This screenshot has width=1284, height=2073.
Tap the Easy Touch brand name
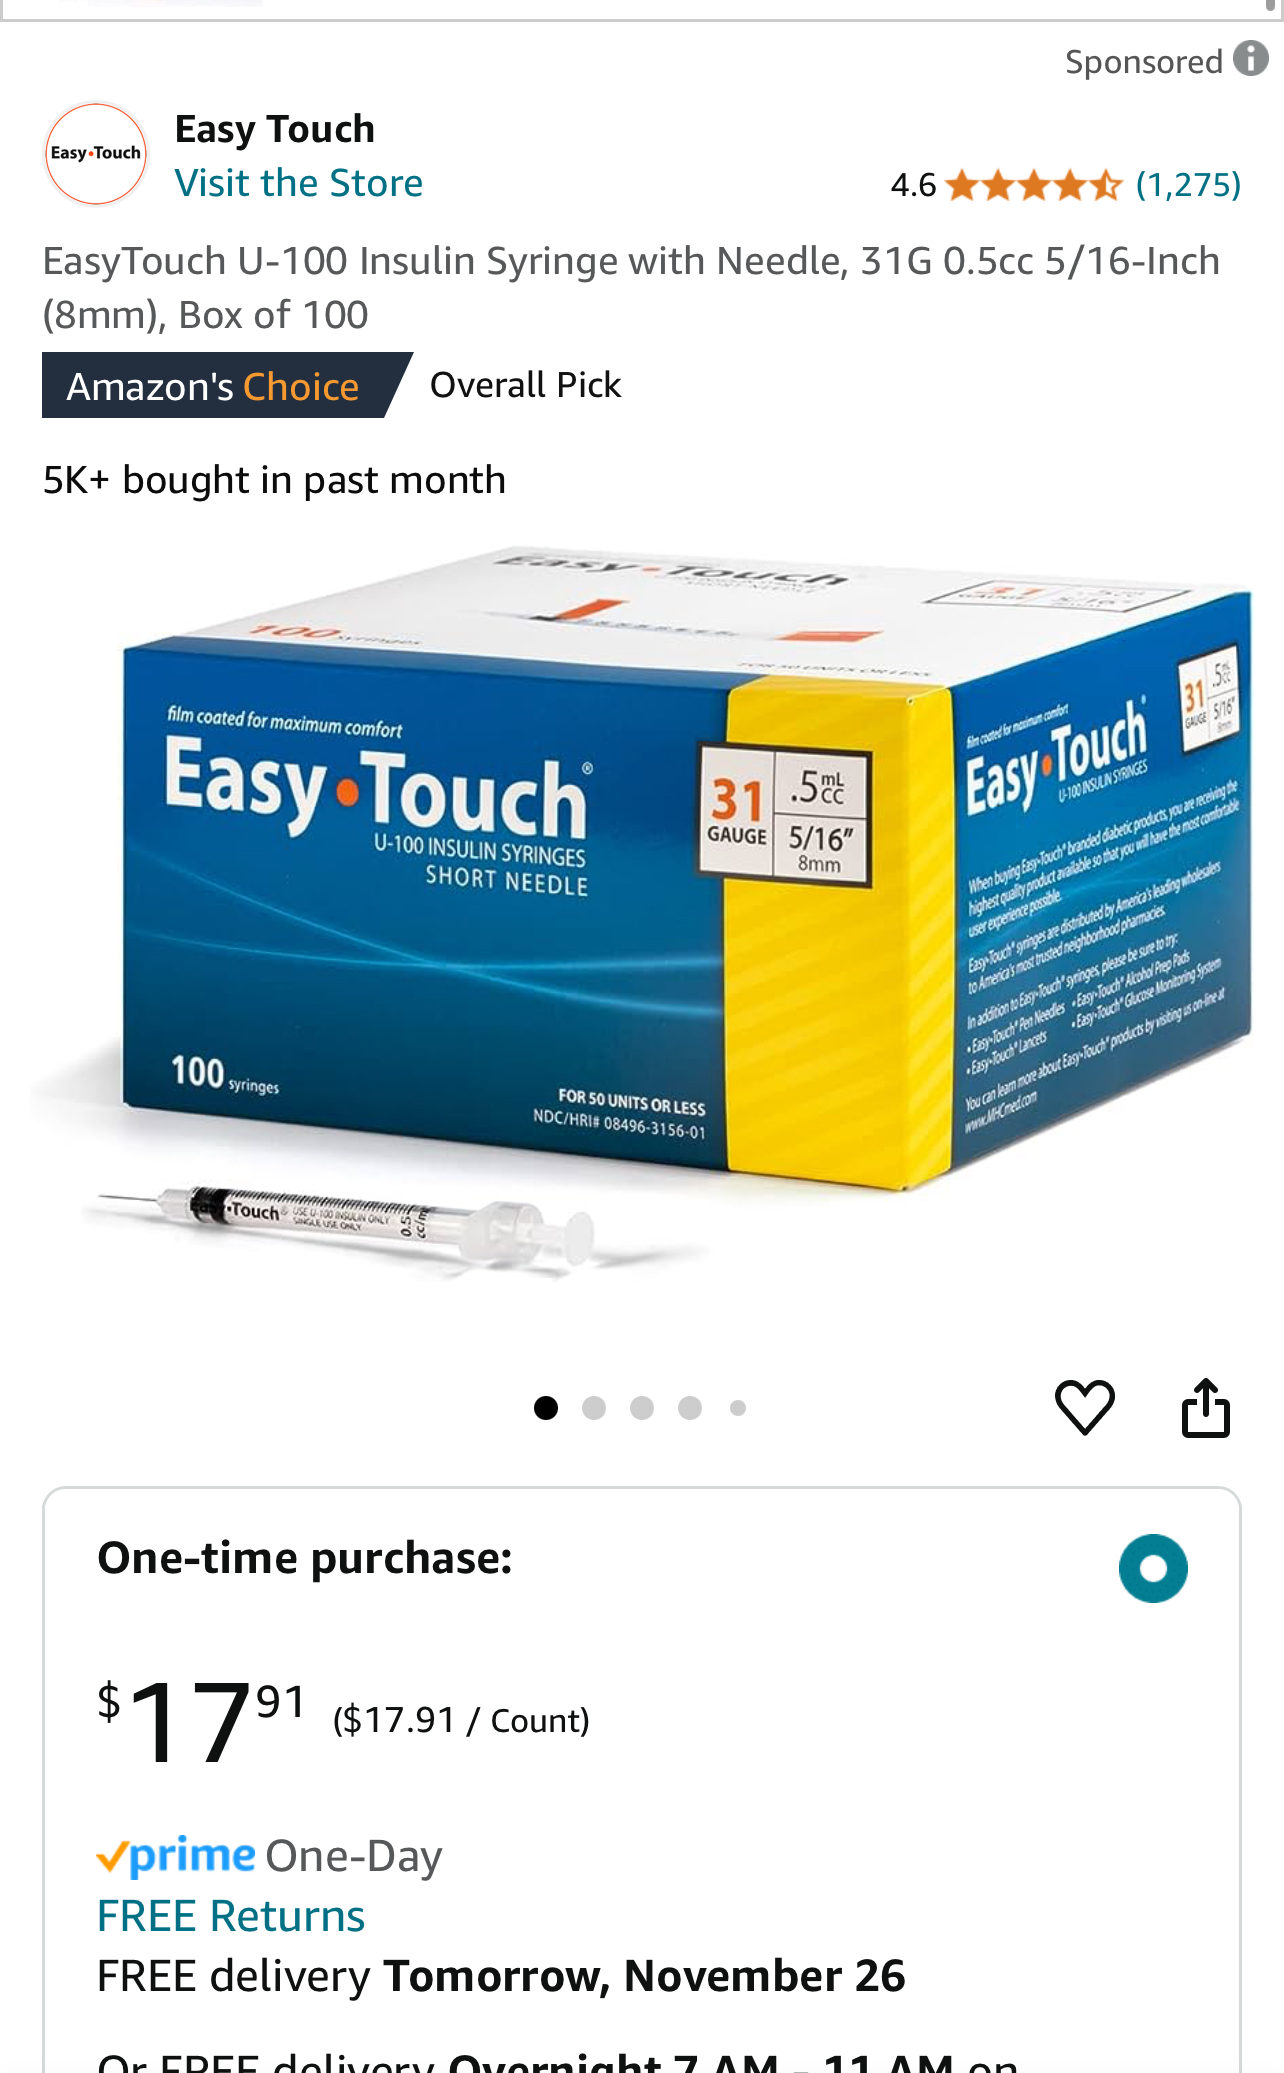point(275,129)
